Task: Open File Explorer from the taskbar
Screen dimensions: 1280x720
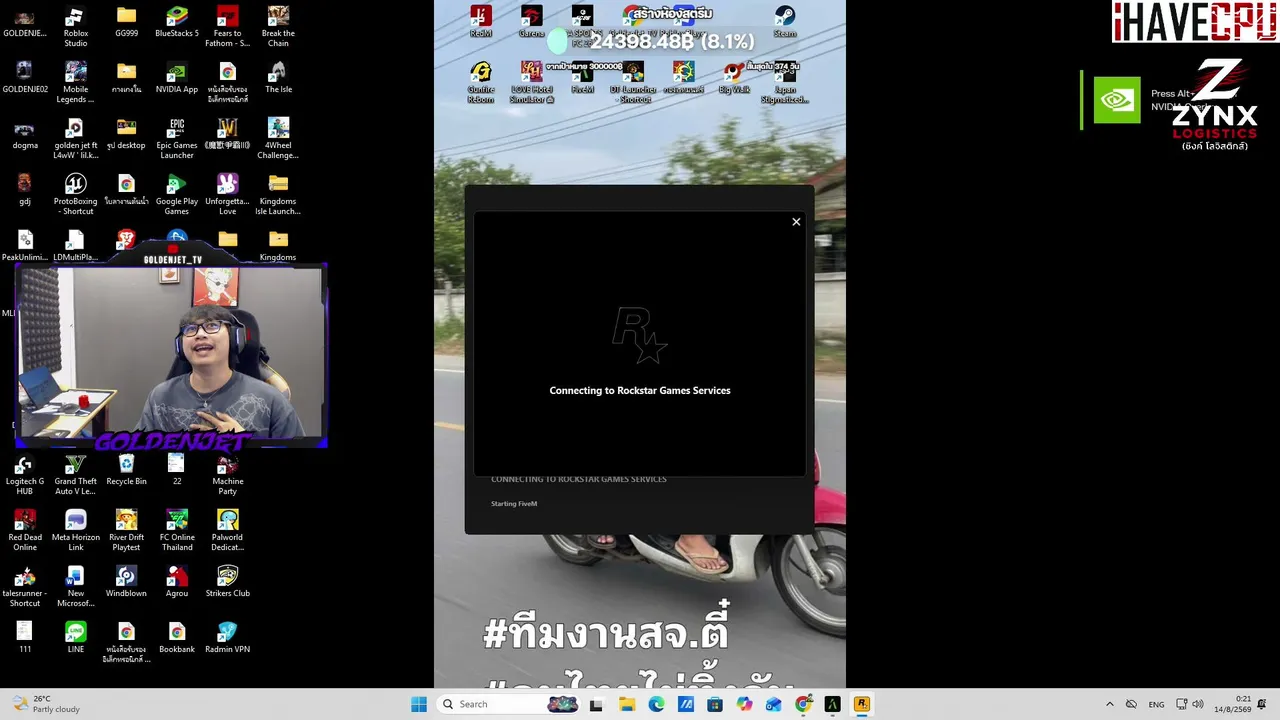Action: 627,704
